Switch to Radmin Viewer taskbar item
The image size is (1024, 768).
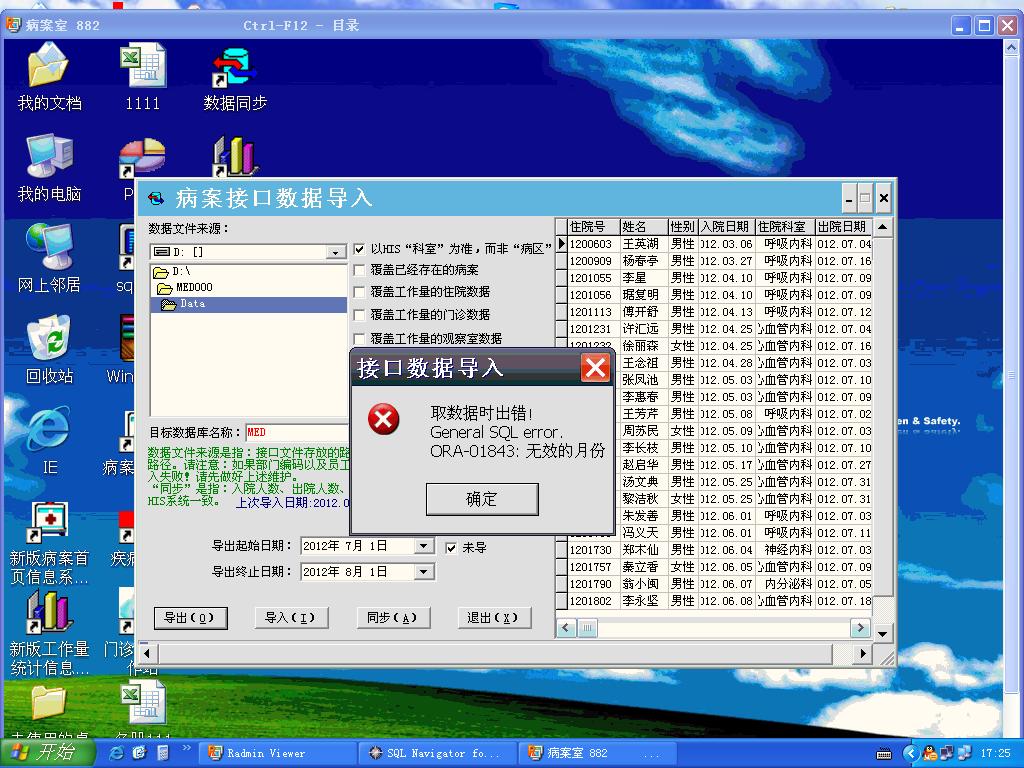[x=278, y=753]
